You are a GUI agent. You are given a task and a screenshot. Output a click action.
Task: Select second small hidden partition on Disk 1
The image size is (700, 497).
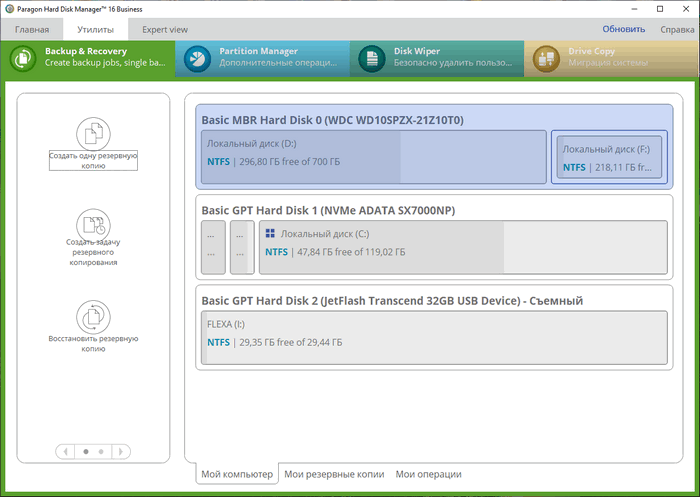(242, 247)
